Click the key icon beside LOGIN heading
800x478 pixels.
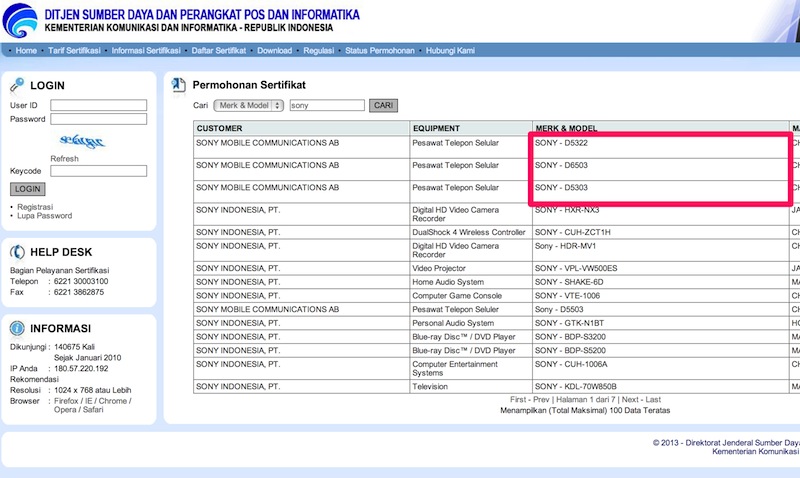[x=17, y=85]
